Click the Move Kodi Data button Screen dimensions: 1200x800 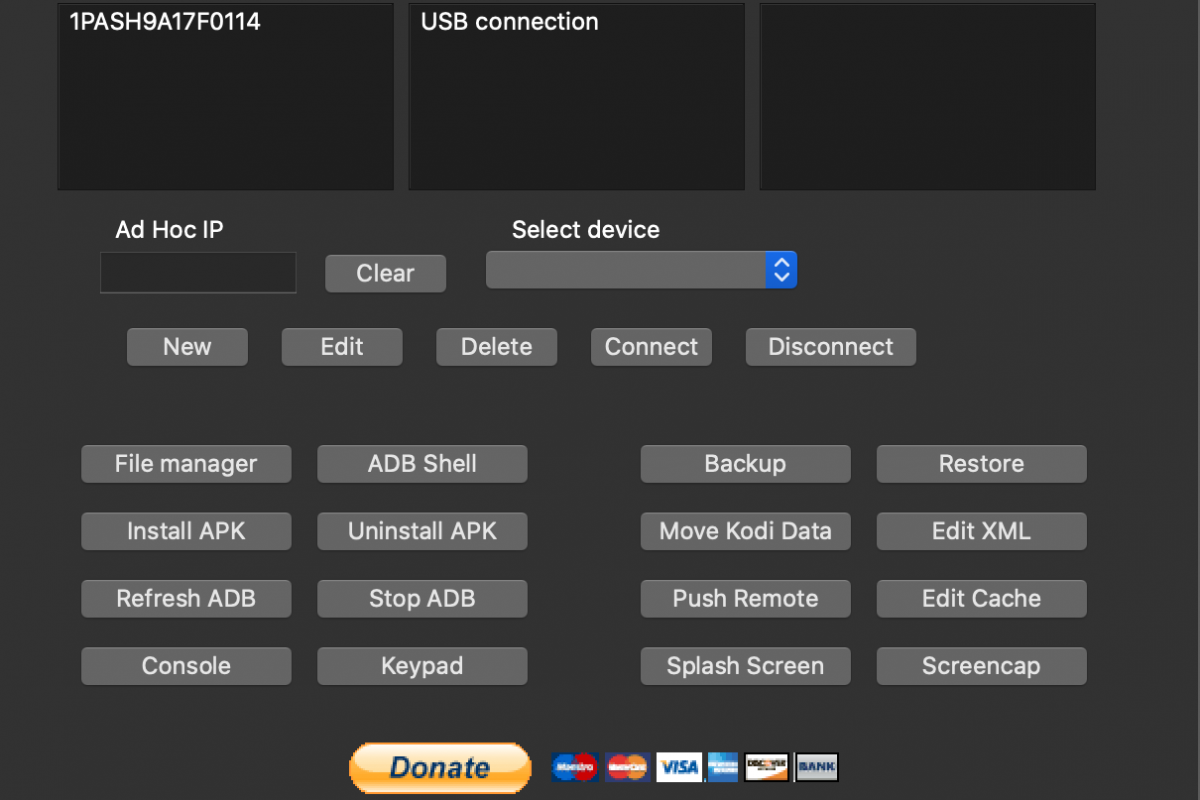(x=745, y=531)
